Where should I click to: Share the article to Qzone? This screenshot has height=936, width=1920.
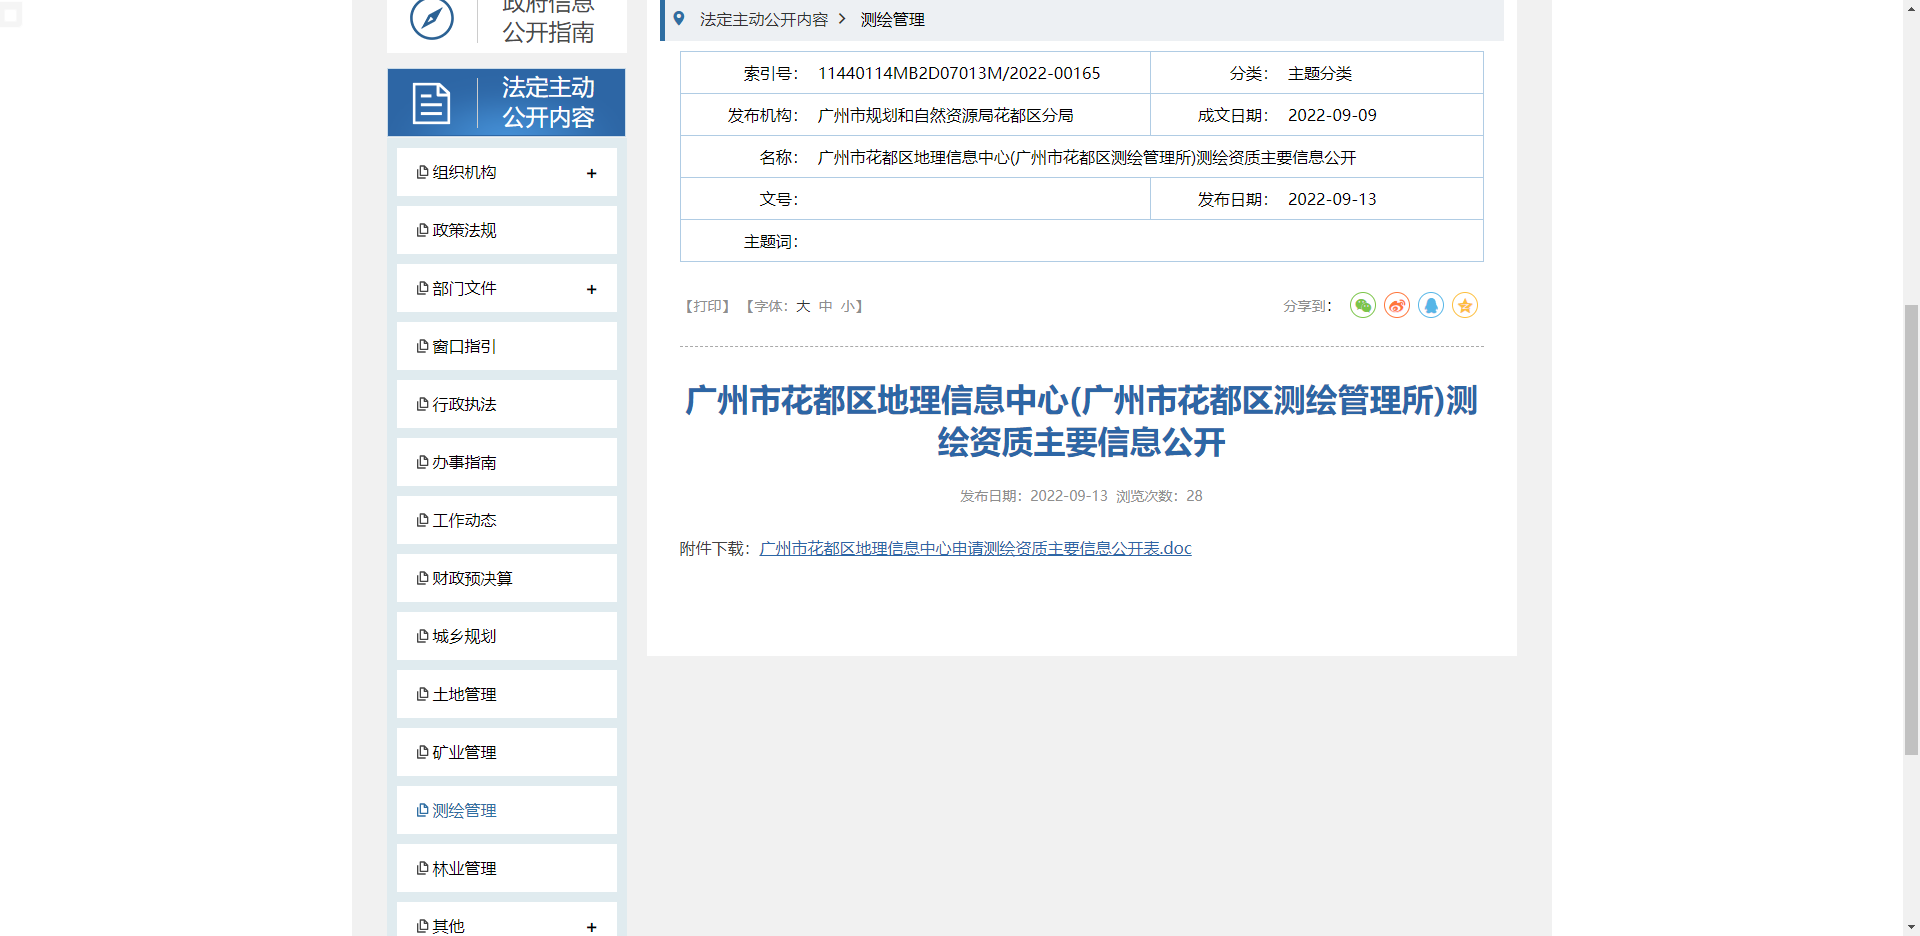[1465, 305]
